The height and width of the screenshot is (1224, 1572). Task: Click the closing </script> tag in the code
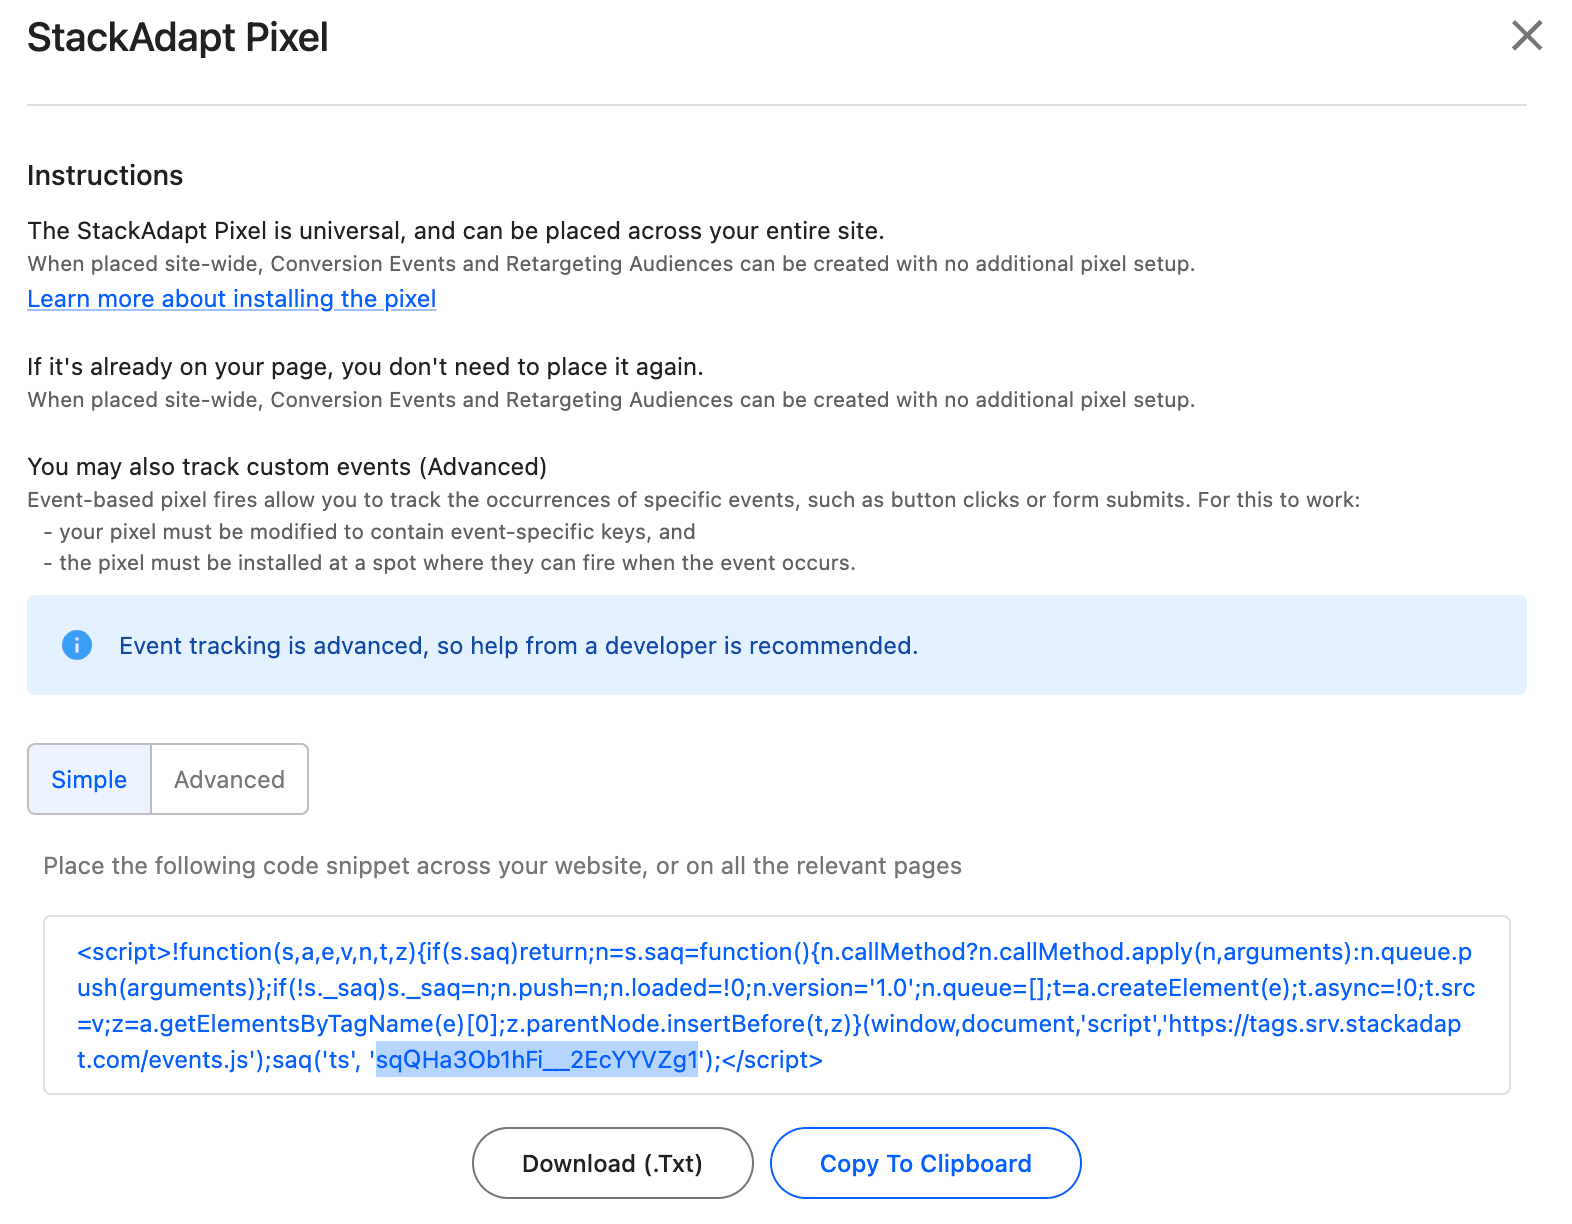(x=775, y=1060)
